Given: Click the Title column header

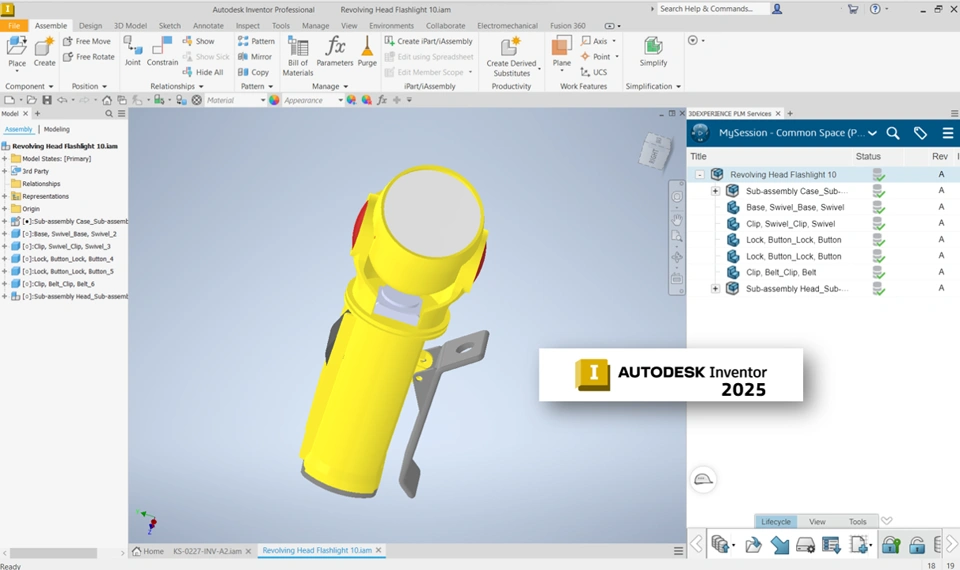Looking at the screenshot, I should point(698,156).
